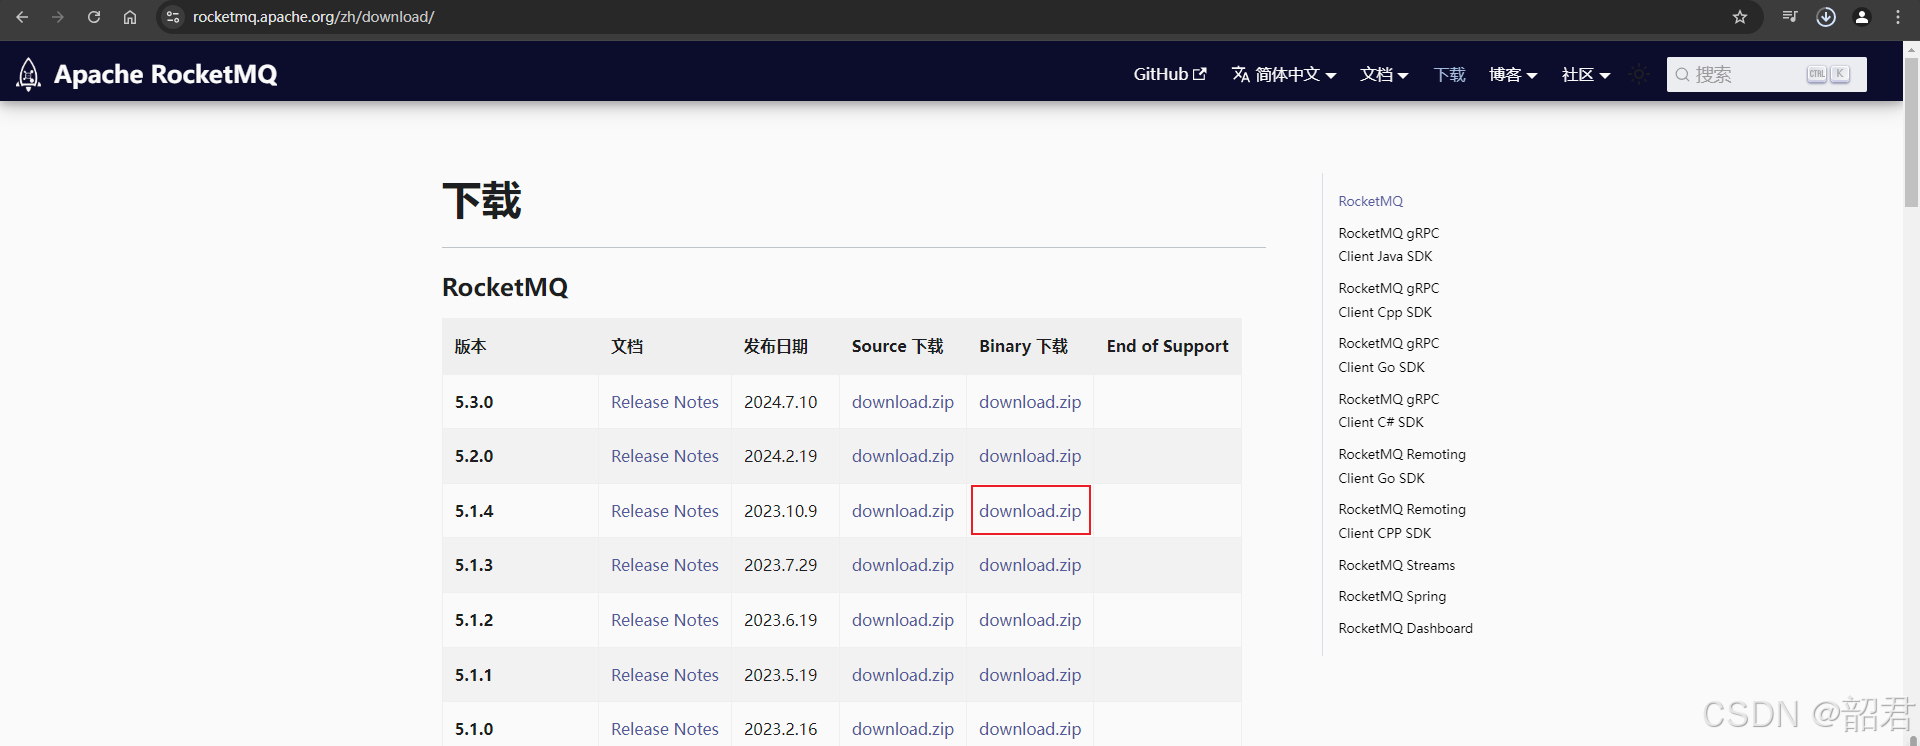Download source zip for 5.1.1
The image size is (1920, 746).
(x=903, y=675)
